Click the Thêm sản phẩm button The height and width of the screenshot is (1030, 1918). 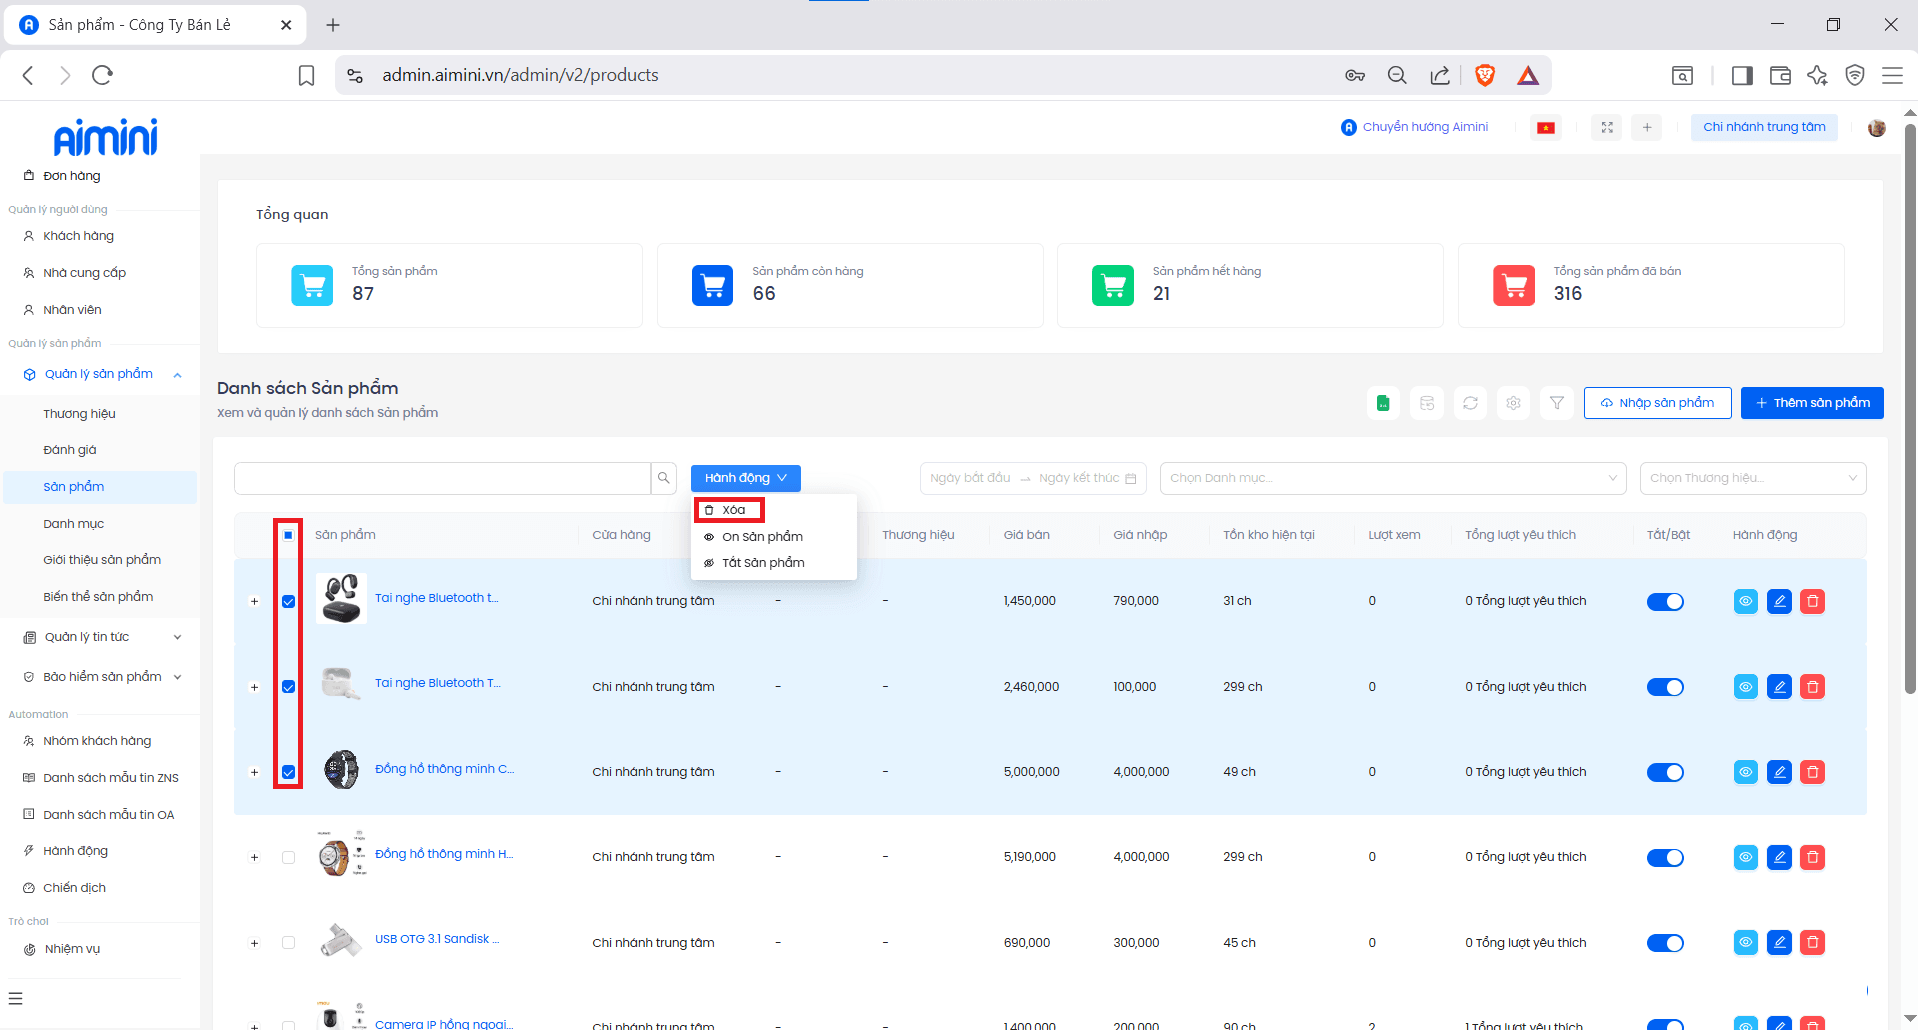(1811, 403)
